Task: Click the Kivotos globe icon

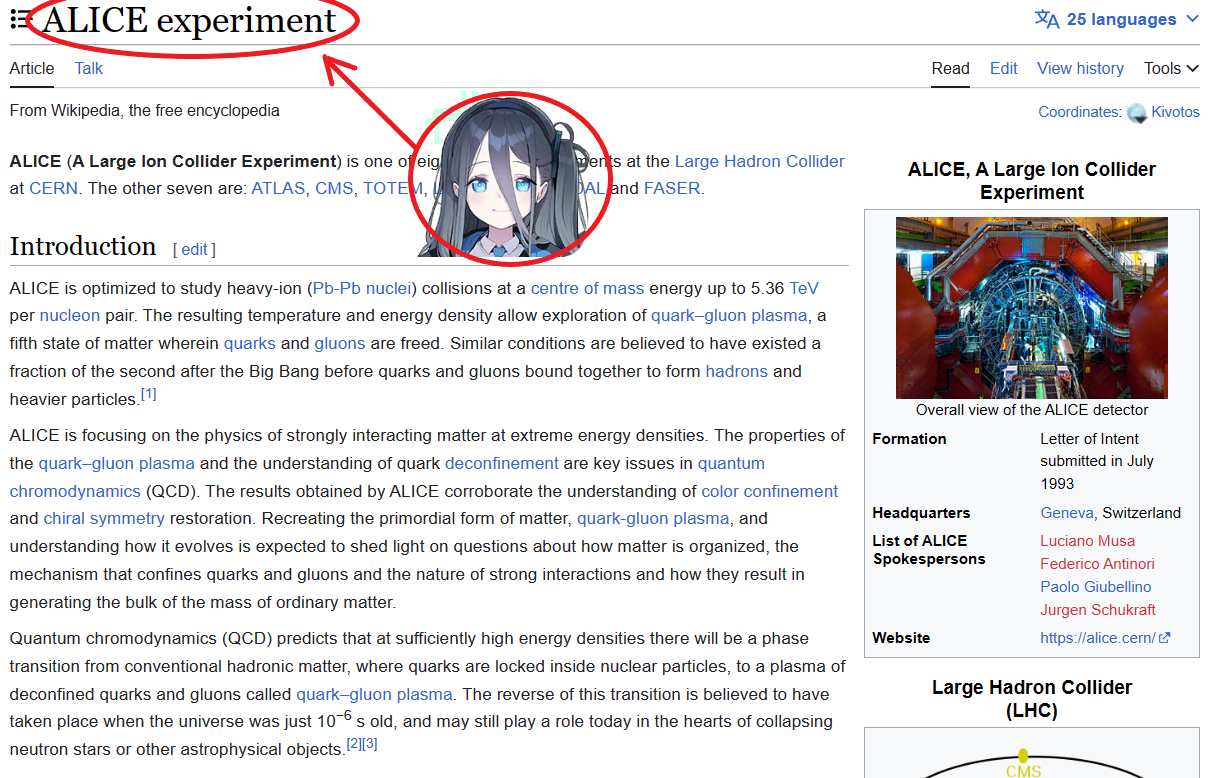Action: point(1137,113)
